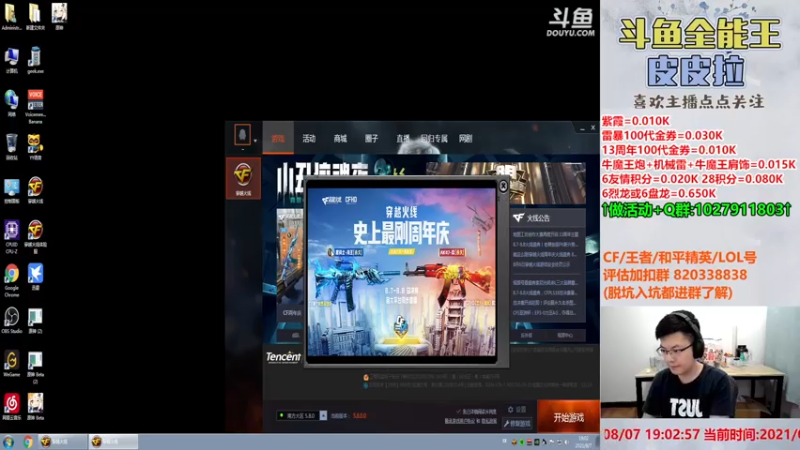Click the Tencent logo in the launcher
Viewport: 800px width, 450px height.
tap(283, 357)
